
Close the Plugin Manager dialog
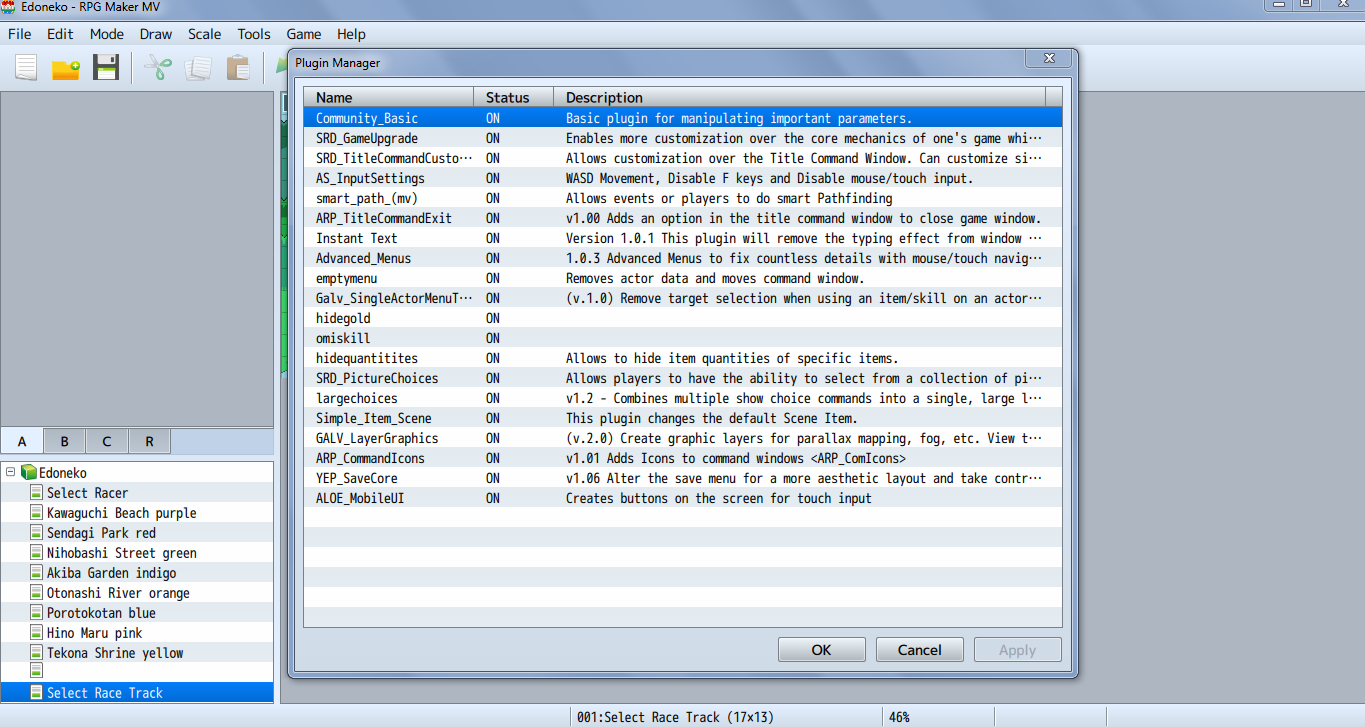point(1048,59)
